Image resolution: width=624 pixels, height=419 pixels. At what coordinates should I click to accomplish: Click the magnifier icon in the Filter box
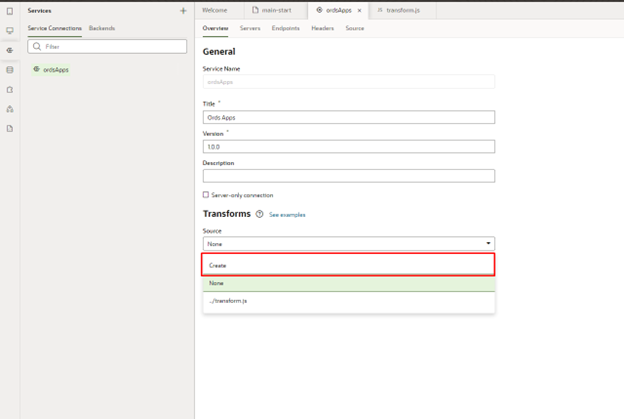pos(37,47)
